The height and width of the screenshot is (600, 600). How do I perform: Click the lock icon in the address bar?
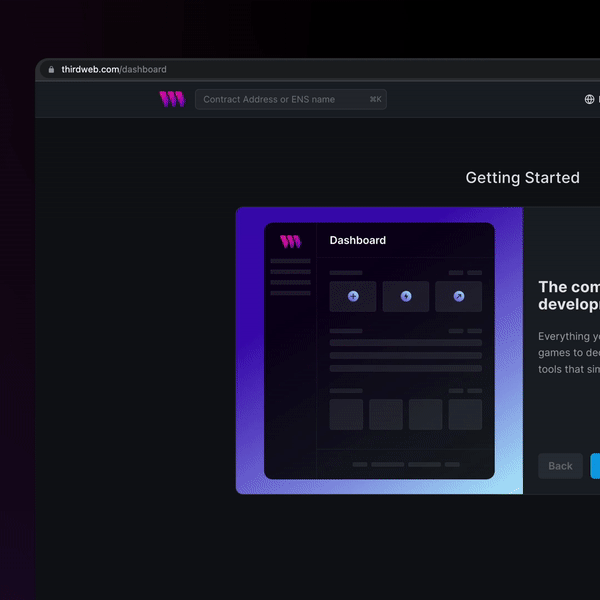point(51,69)
